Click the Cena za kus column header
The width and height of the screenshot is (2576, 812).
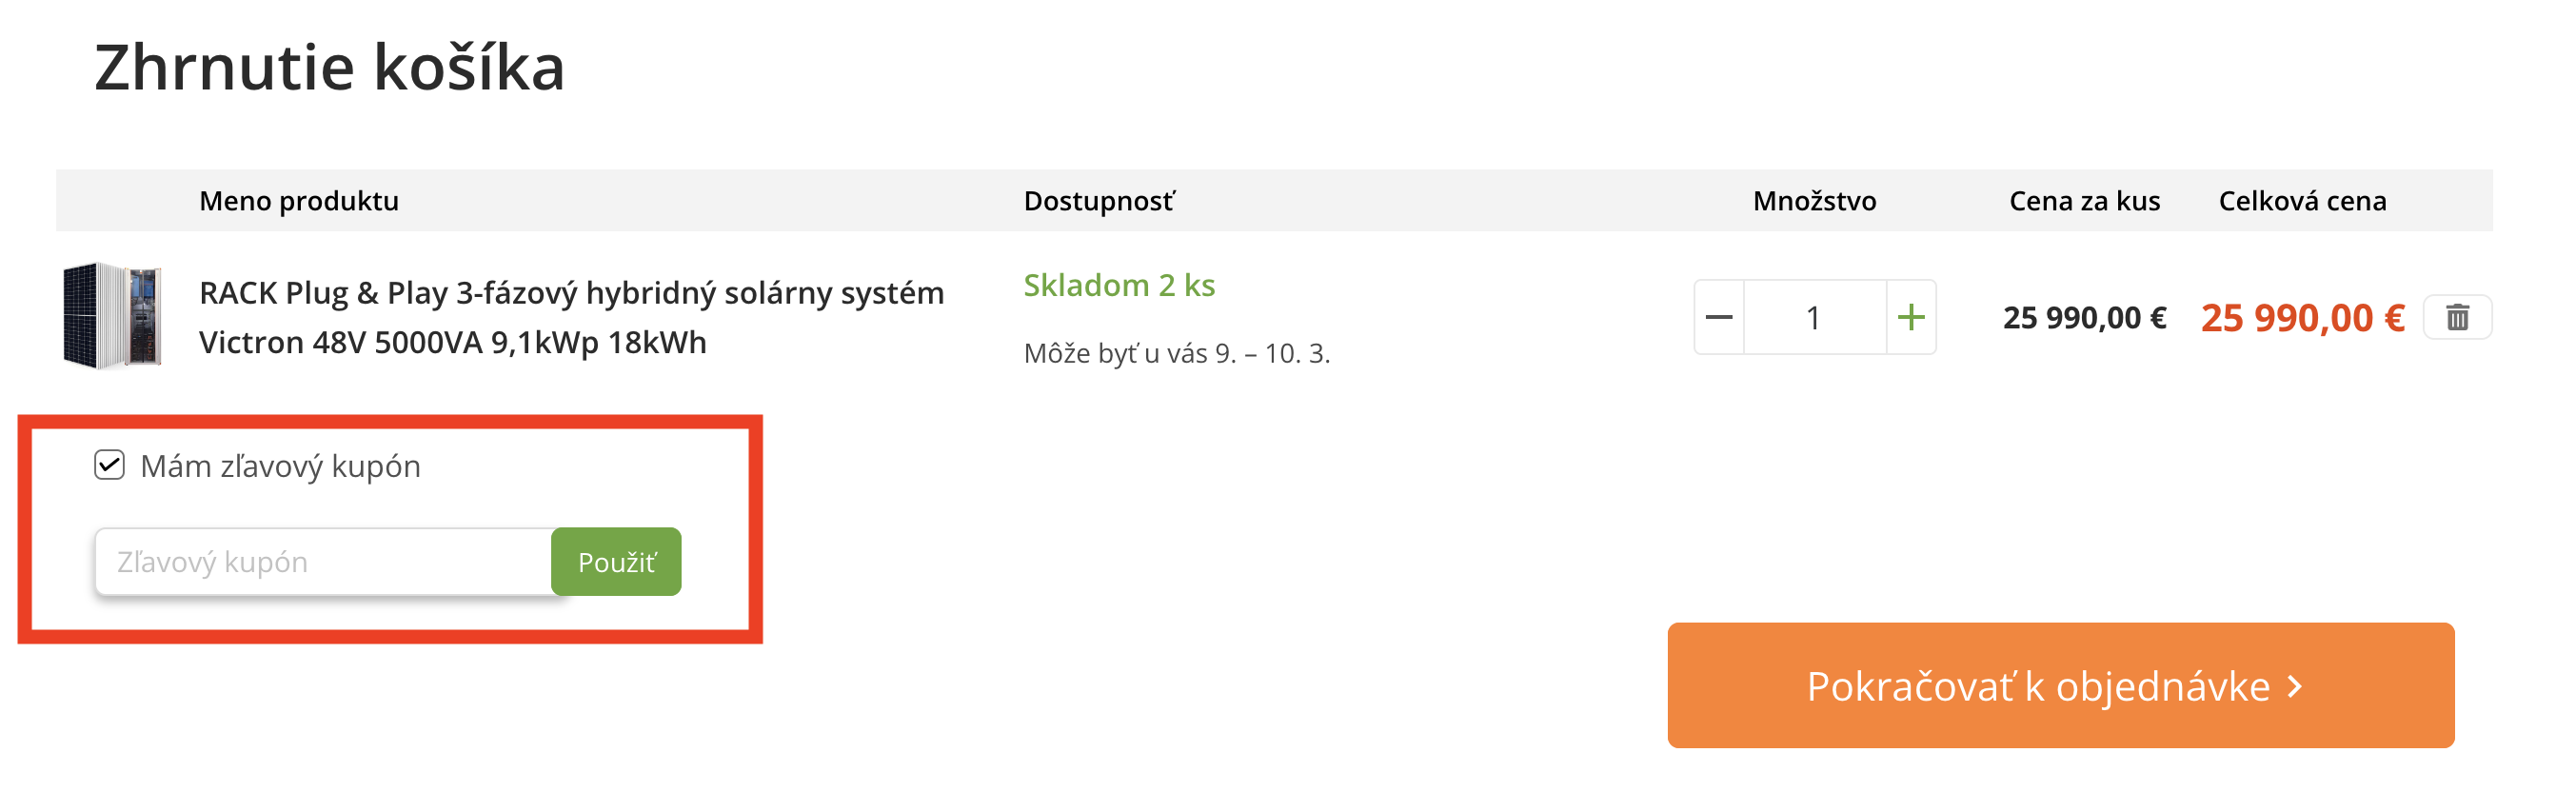2084,201
